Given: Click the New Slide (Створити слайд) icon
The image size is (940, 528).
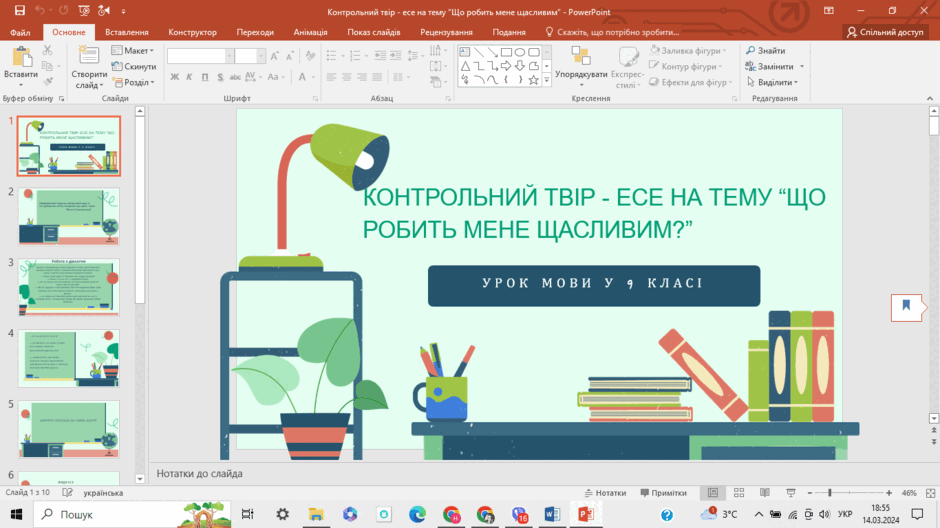Looking at the screenshot, I should (89, 55).
